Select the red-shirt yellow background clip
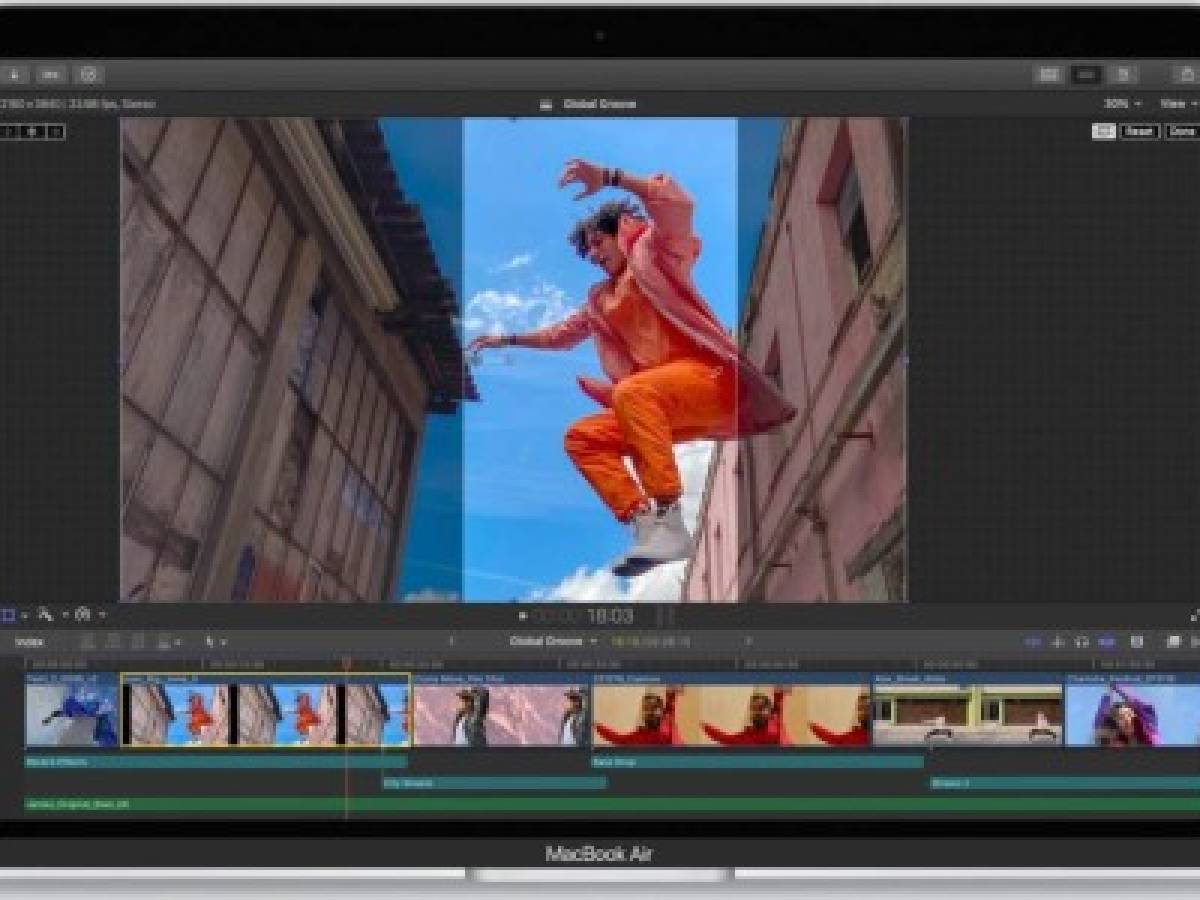Screen dimensions: 1200x900 732,710
